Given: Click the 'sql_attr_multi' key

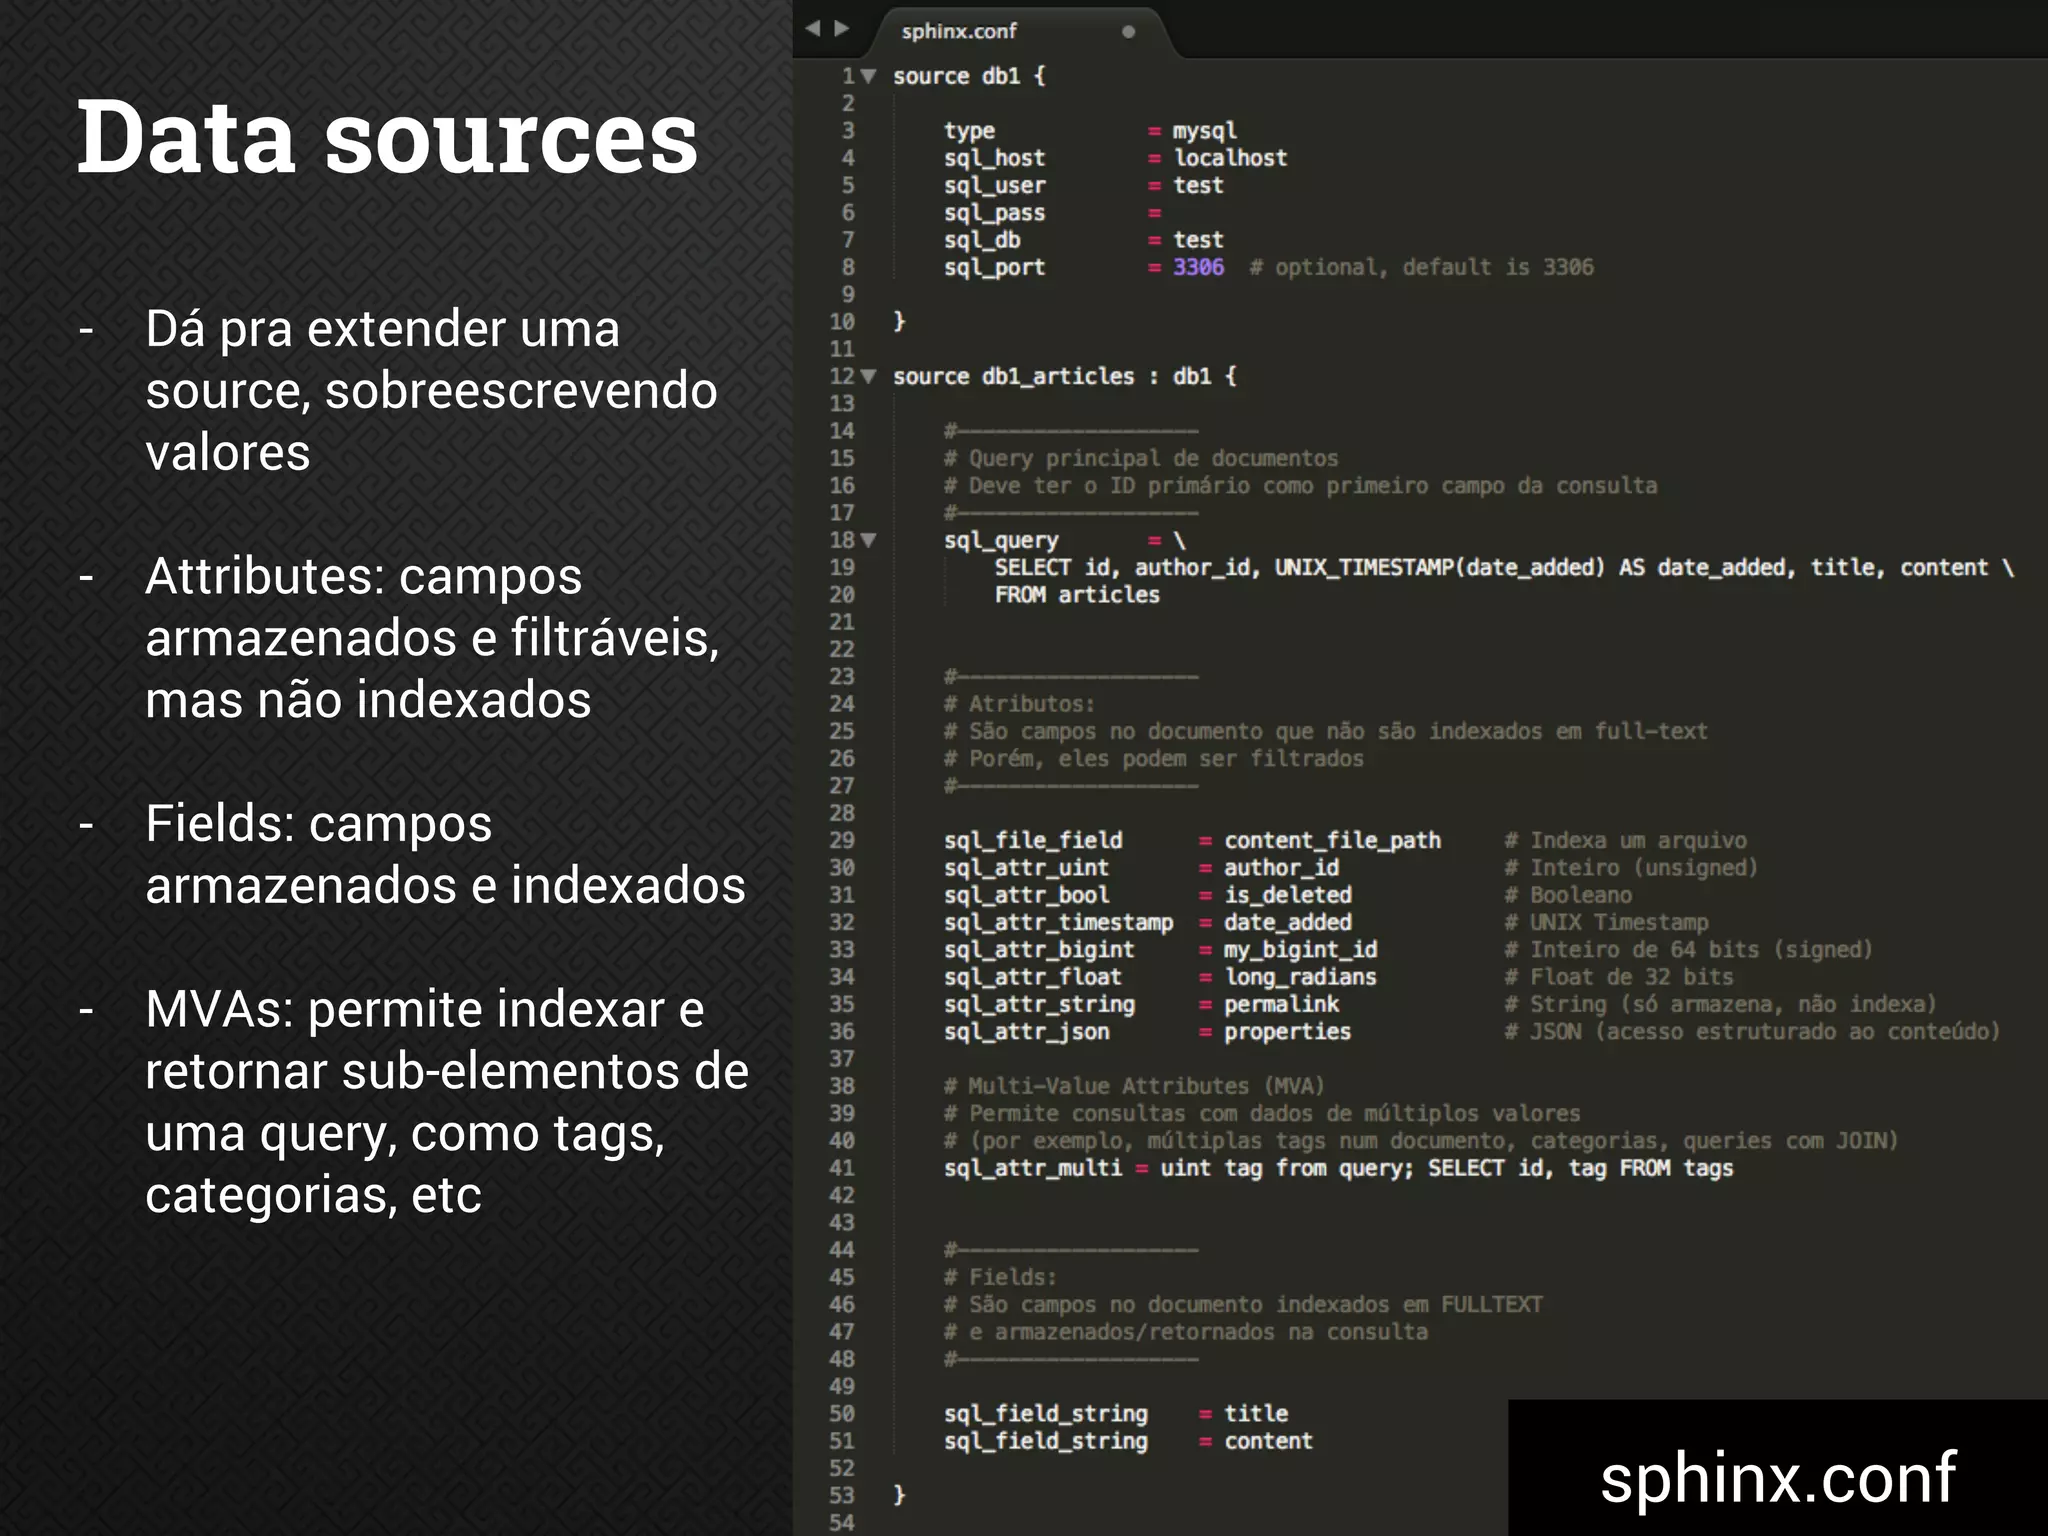Looking at the screenshot, I should pyautogui.click(x=1033, y=1168).
